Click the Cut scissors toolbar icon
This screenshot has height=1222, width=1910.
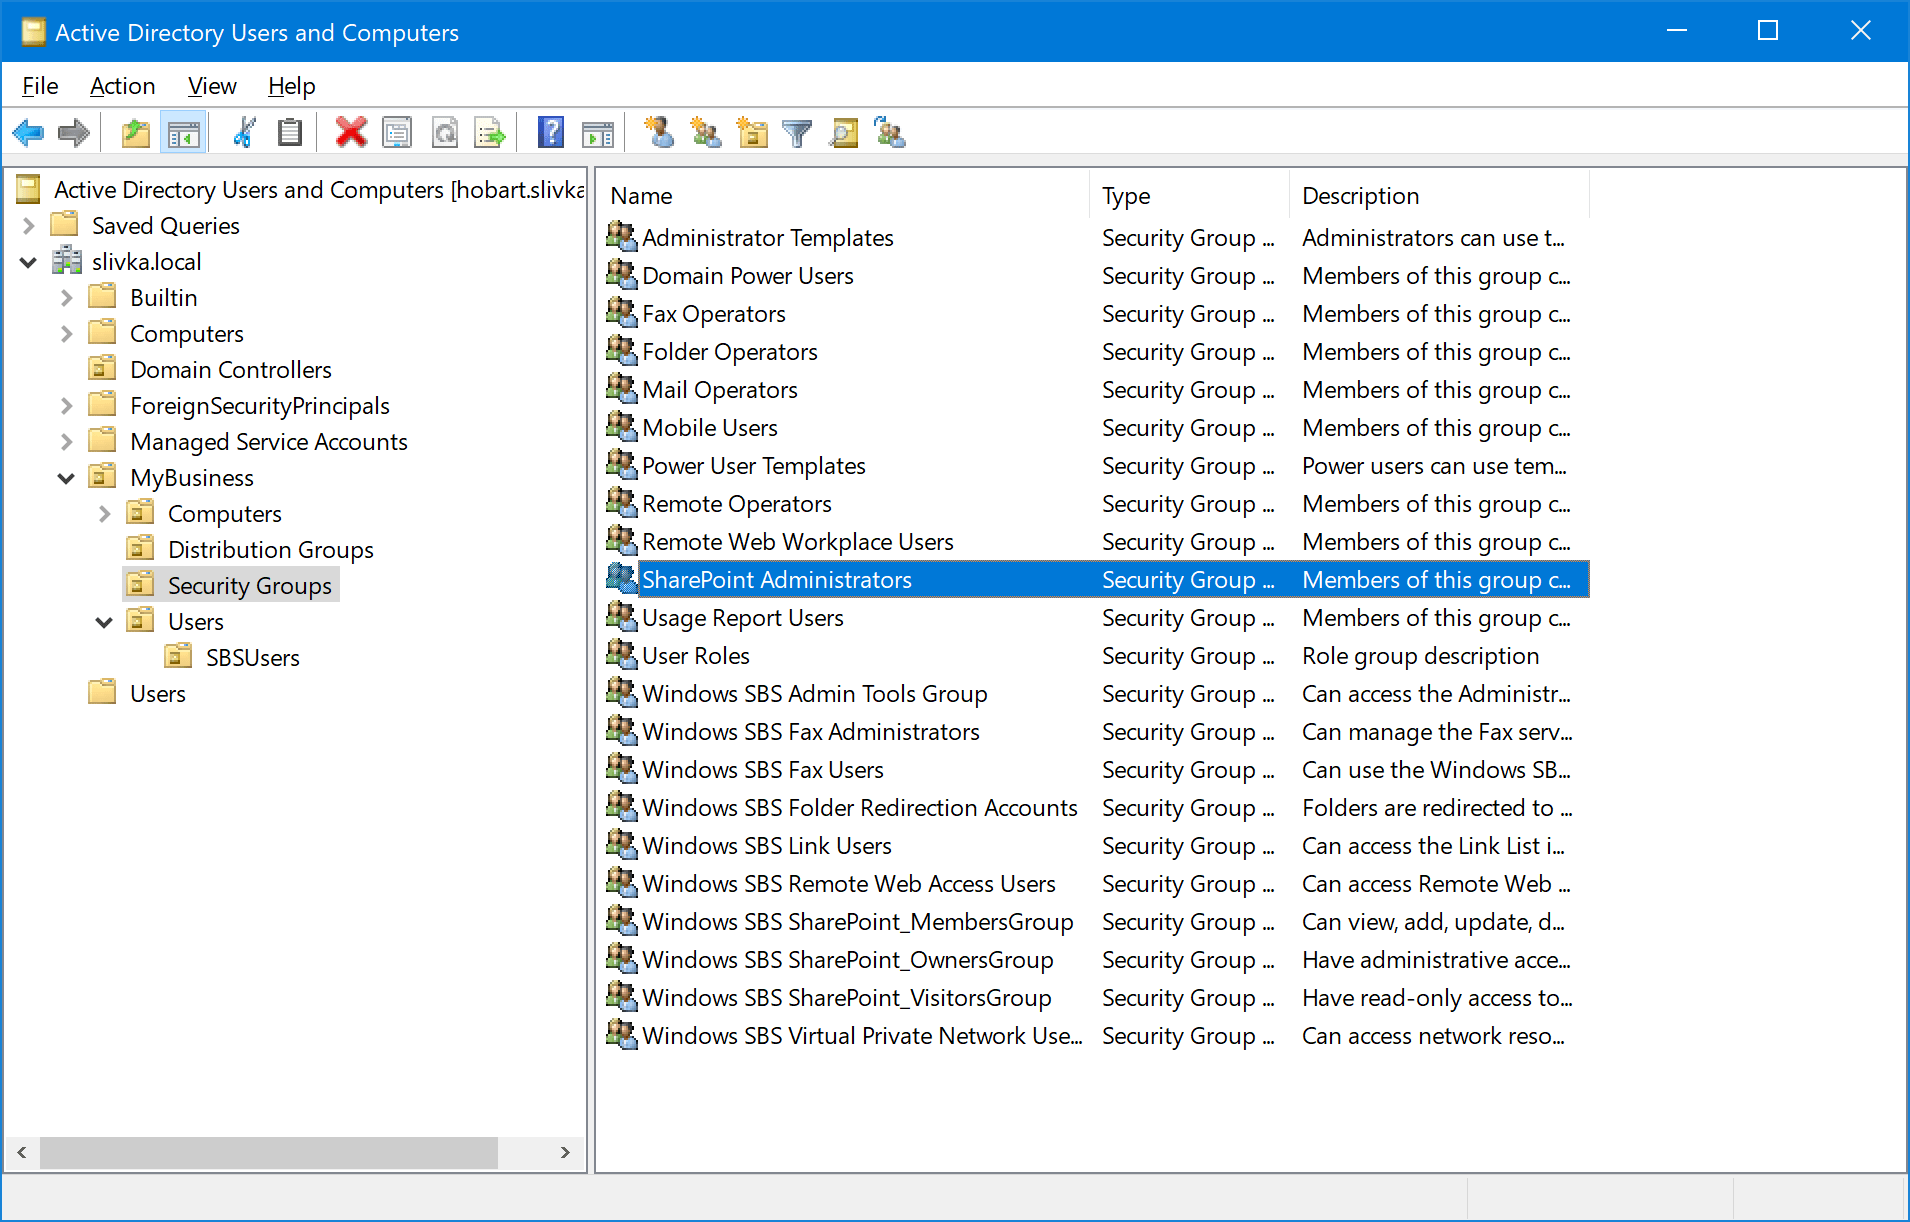243,132
